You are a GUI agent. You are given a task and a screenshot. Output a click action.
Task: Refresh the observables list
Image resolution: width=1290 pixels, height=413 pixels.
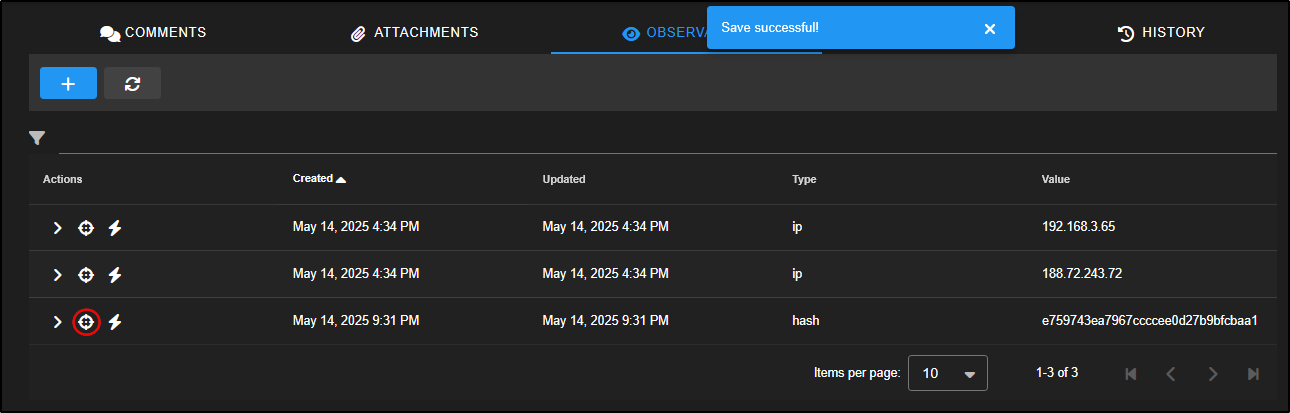click(132, 83)
